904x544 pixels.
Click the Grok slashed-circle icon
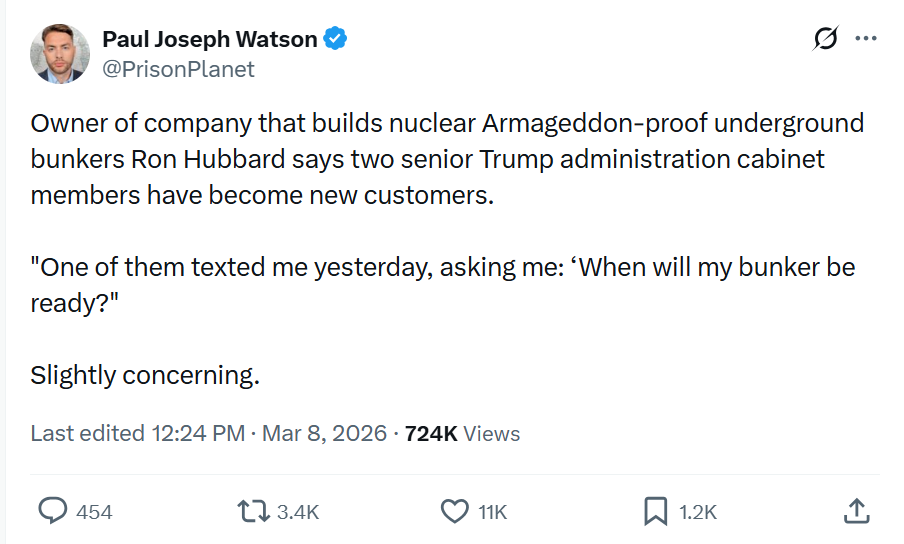click(x=826, y=39)
